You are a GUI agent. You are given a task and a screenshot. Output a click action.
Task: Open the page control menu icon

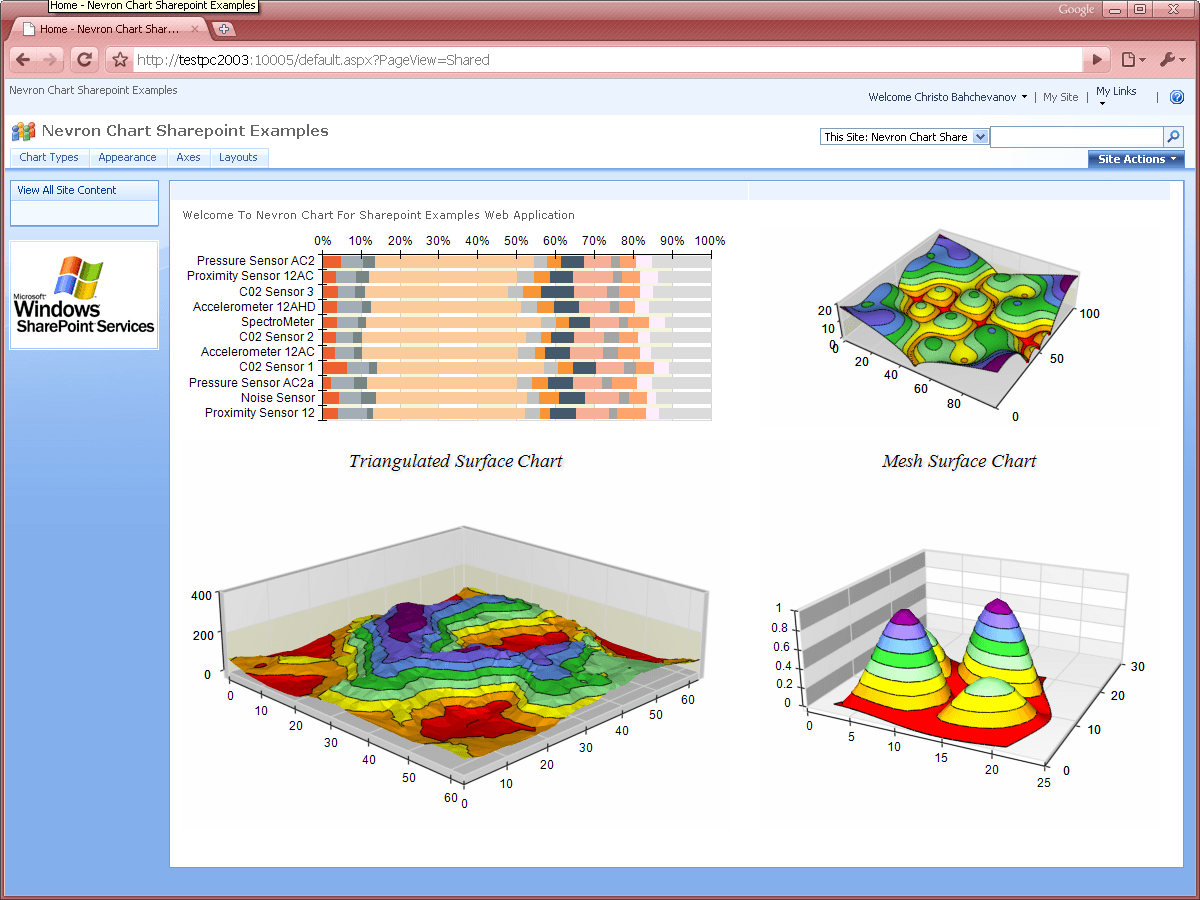pos(1133,60)
